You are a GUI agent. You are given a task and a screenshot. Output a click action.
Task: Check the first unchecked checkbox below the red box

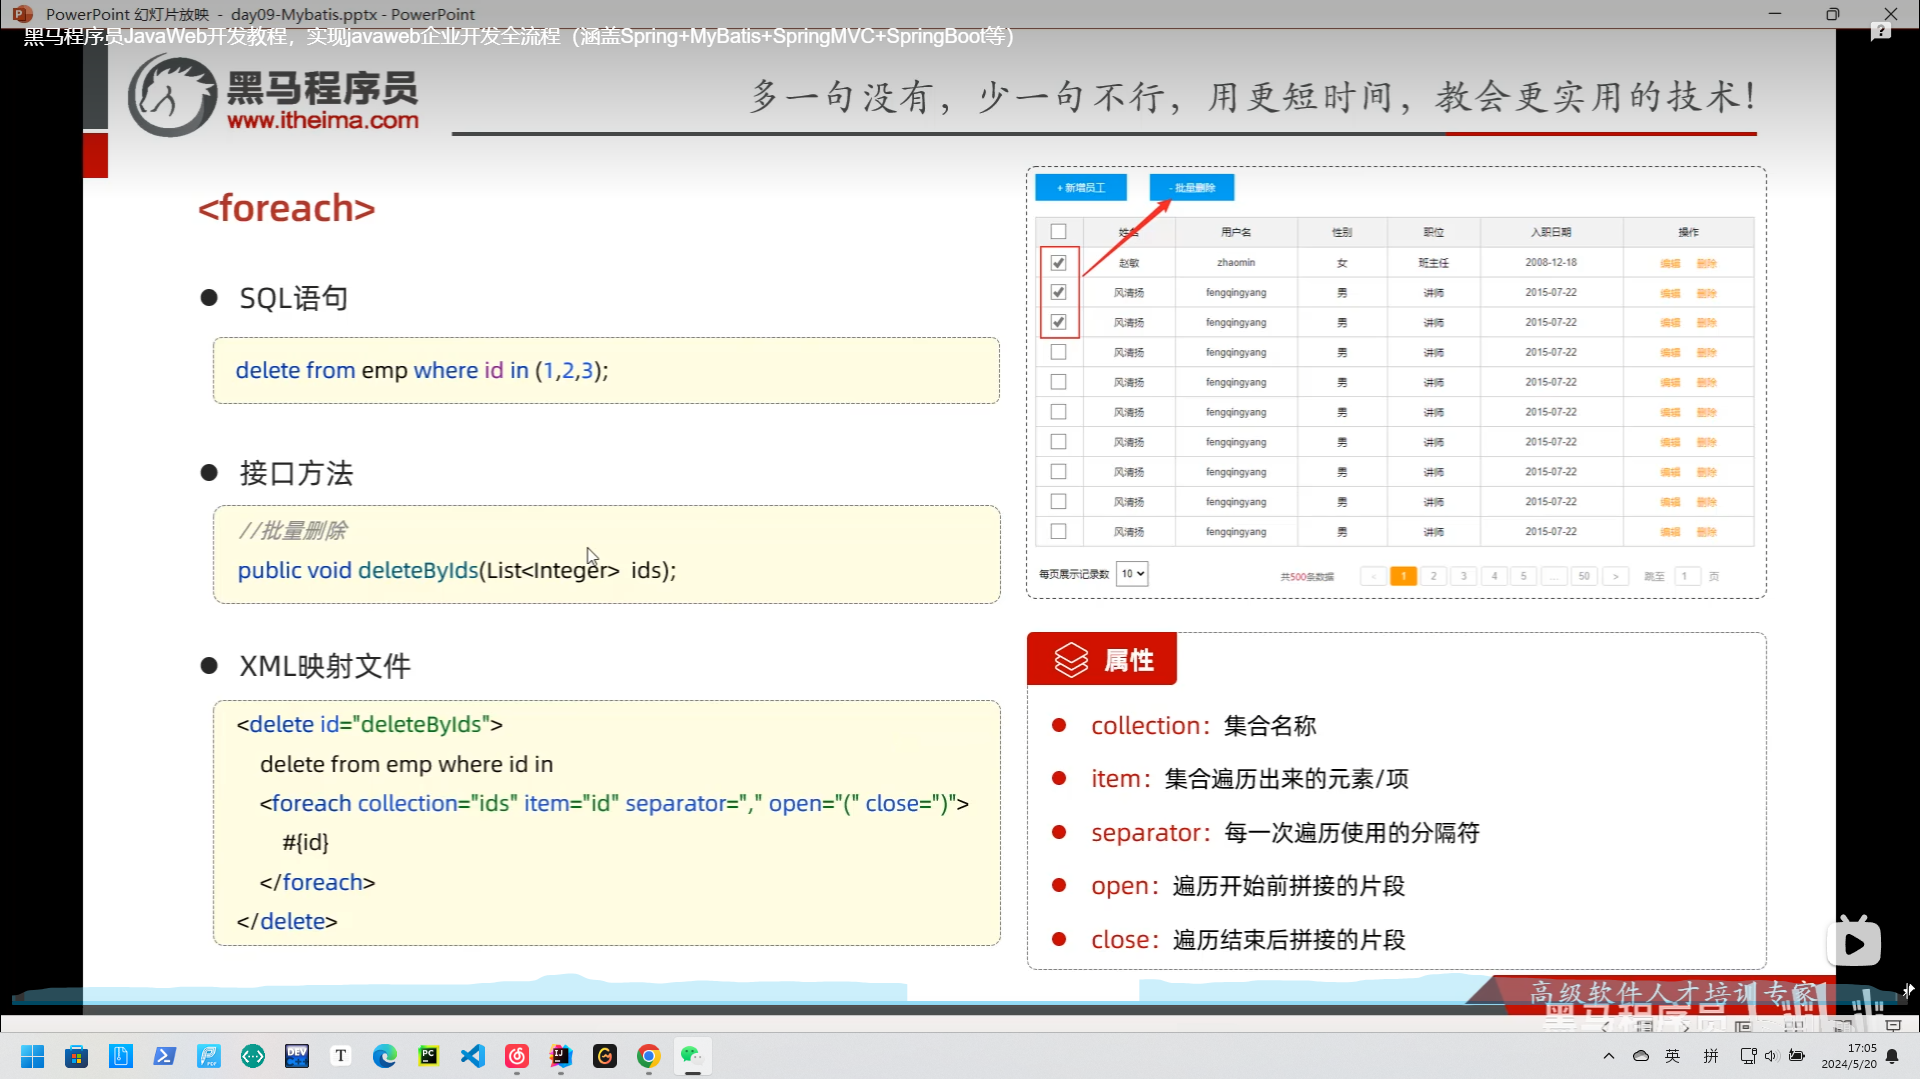click(1058, 352)
